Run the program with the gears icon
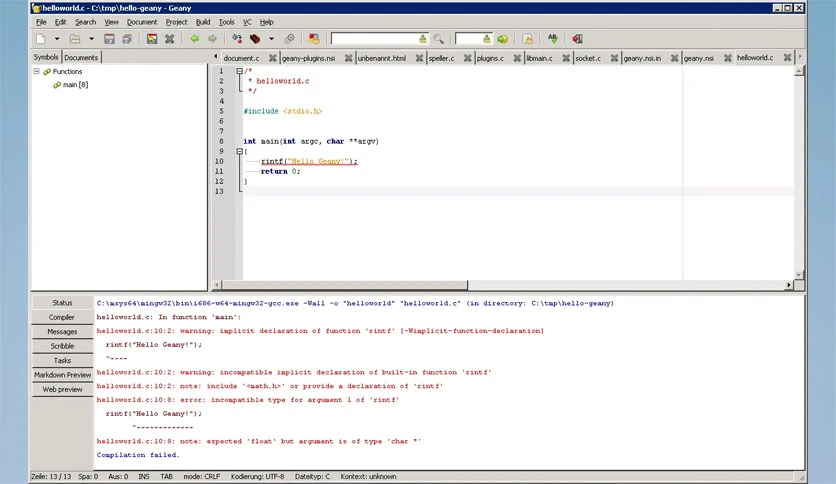The height and width of the screenshot is (484, 836). [289, 39]
